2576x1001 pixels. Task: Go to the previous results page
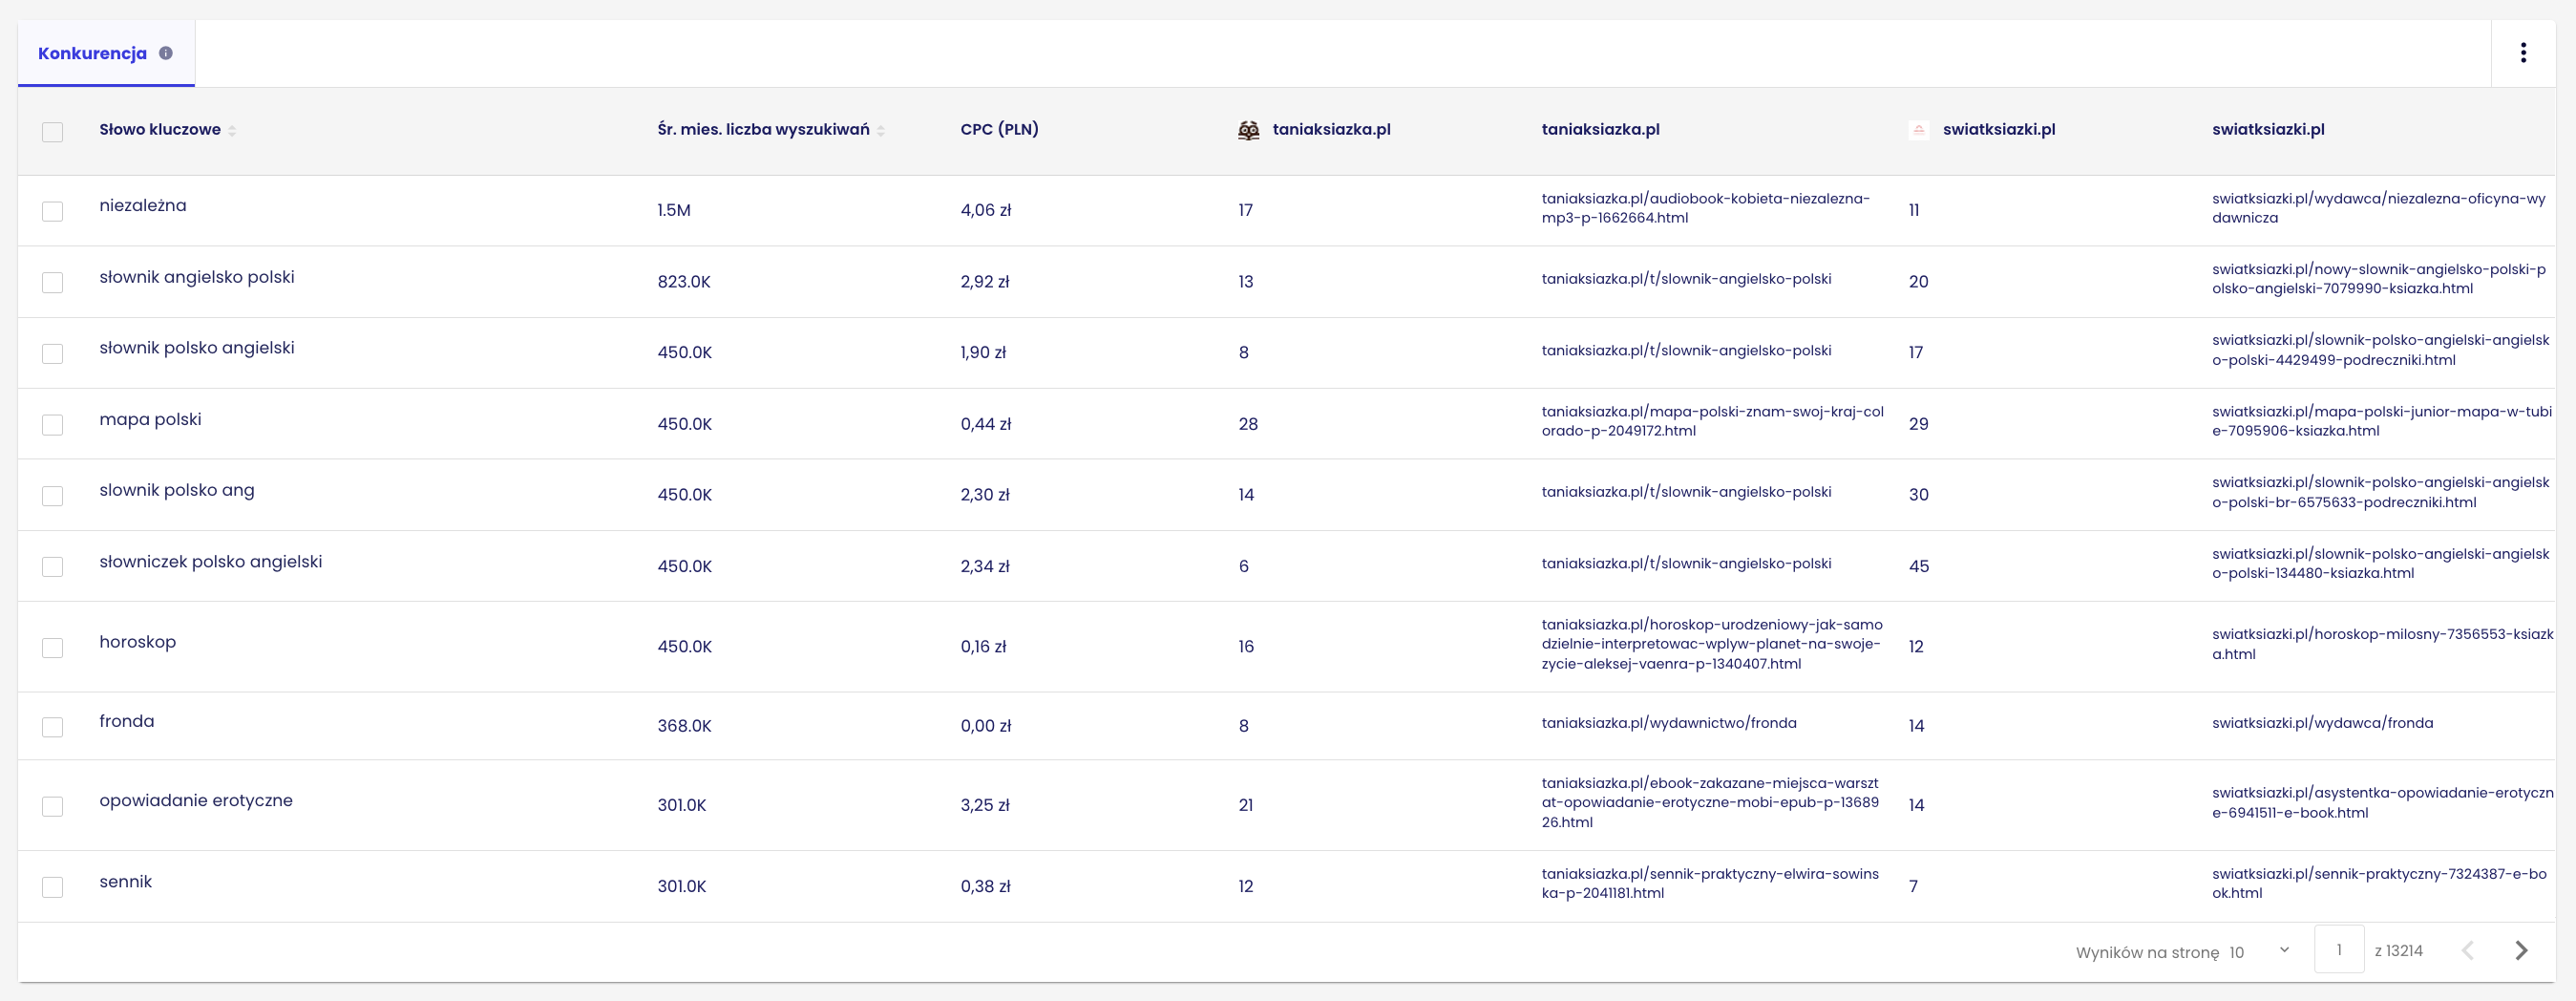2467,950
